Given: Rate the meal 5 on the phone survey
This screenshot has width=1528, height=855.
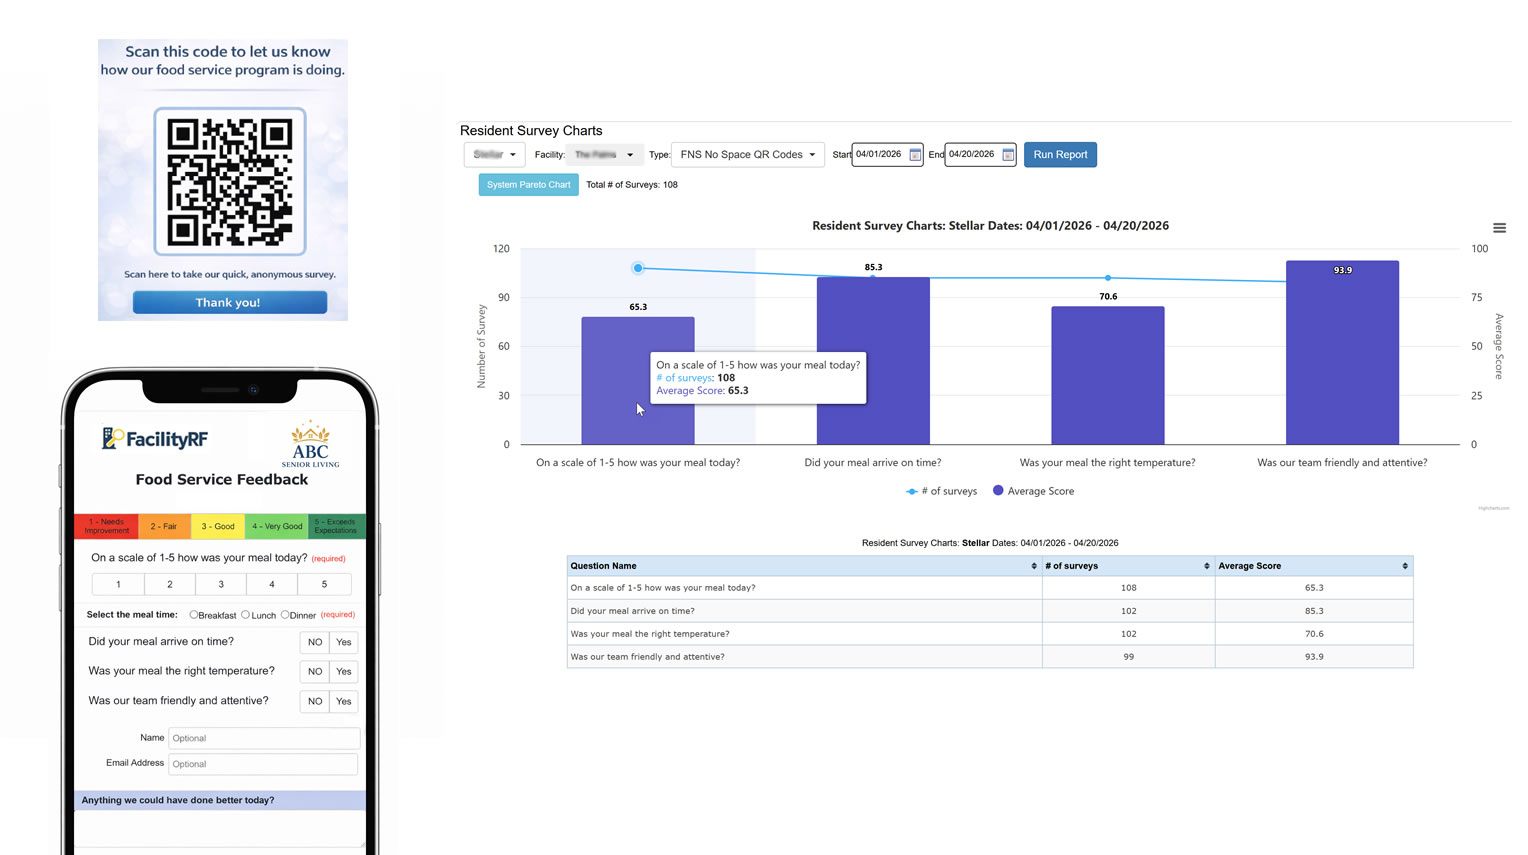Looking at the screenshot, I should [x=324, y=584].
